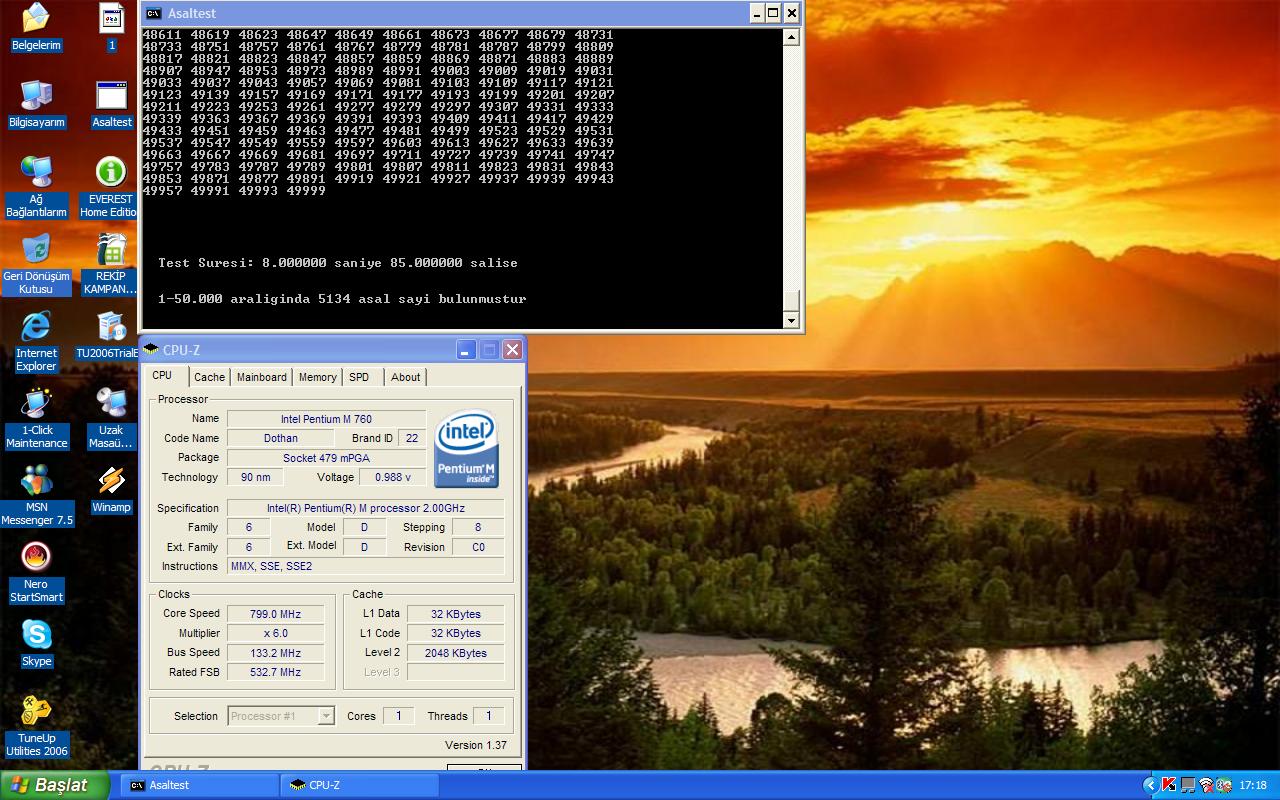
Task: Click the '0.988 v' voltage value
Action: (393, 477)
